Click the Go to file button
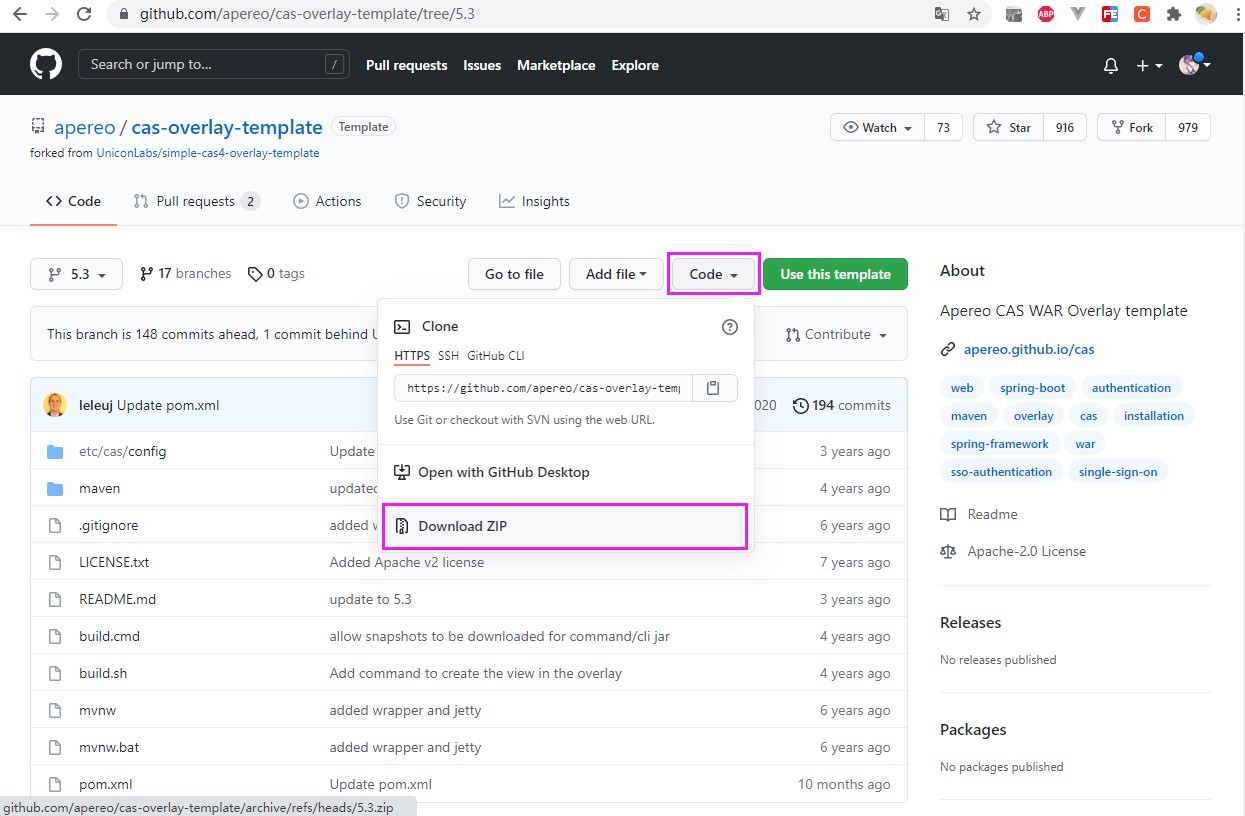The image size is (1245, 816). 514,274
